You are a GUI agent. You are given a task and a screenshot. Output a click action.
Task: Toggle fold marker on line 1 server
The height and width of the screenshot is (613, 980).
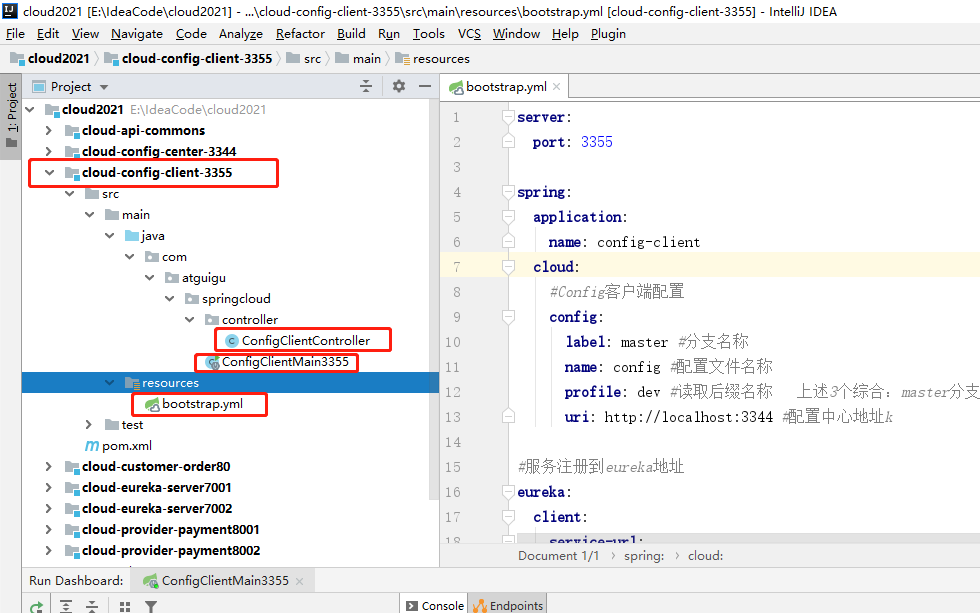[508, 117]
